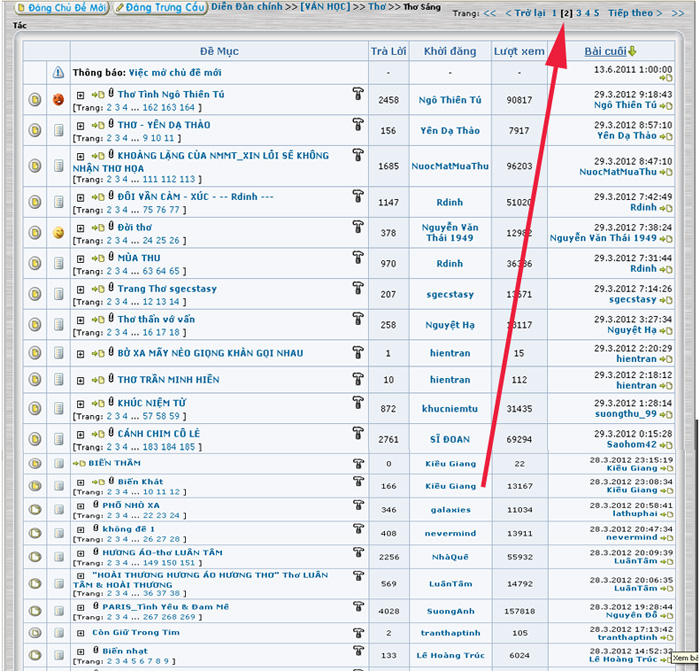The width and height of the screenshot is (700, 671).
Task: Open the Thơ breadcrumb link
Action: pos(377,7)
